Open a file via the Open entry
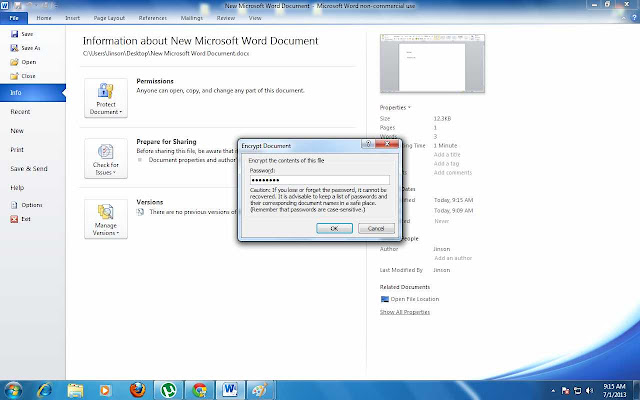The image size is (640, 400). pyautogui.click(x=23, y=62)
